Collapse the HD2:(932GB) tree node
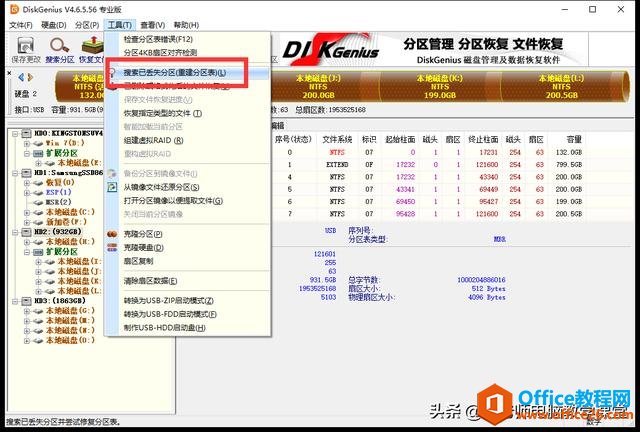Viewport: 640px width, 432px height. pyautogui.click(x=15, y=232)
